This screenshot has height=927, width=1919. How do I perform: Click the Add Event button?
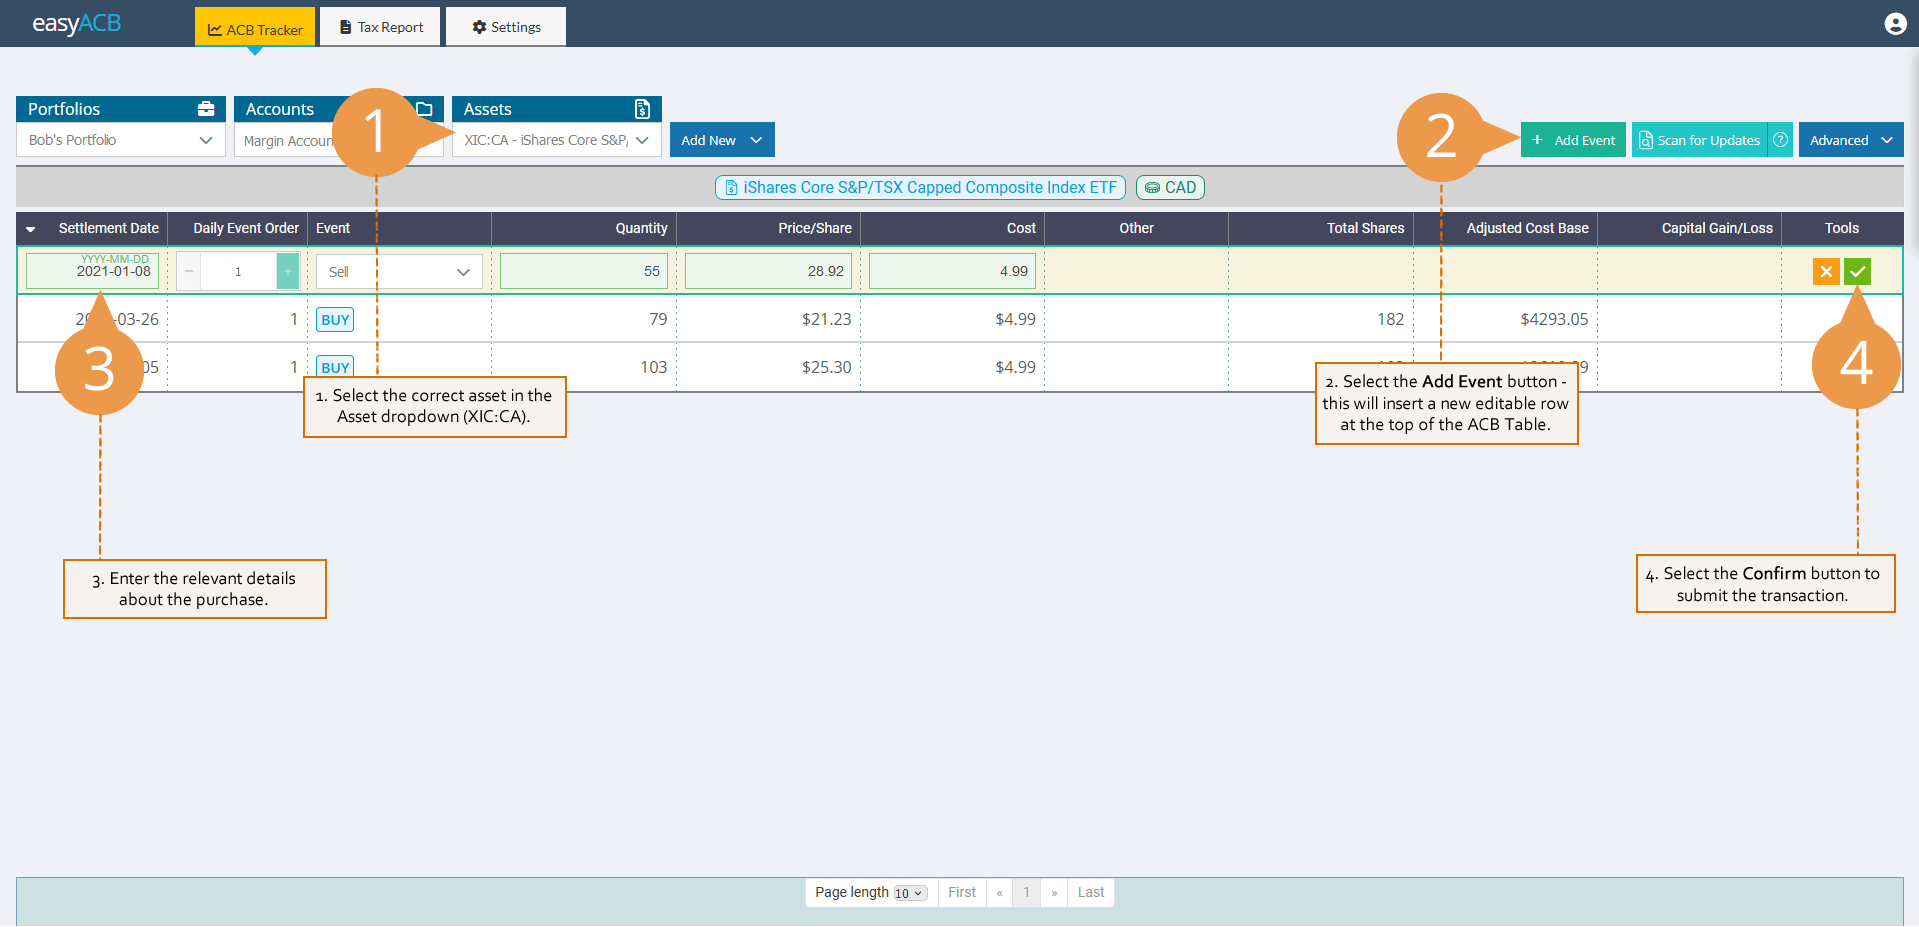[1573, 139]
